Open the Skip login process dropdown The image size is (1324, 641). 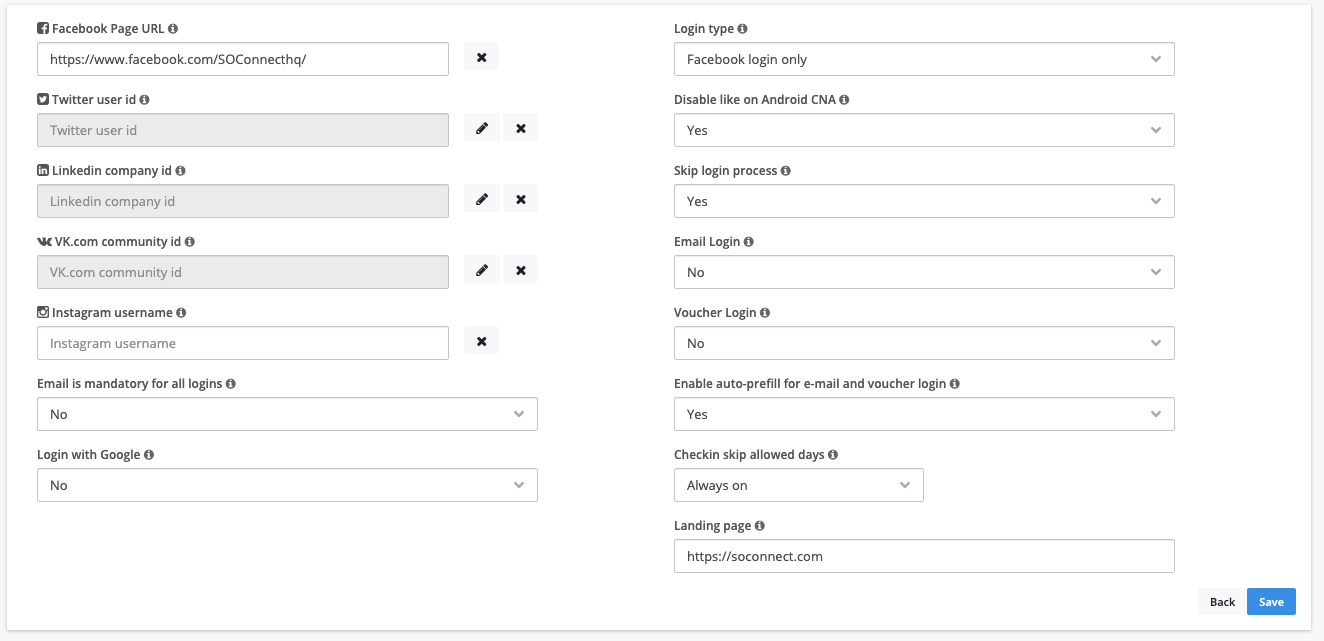tap(924, 201)
